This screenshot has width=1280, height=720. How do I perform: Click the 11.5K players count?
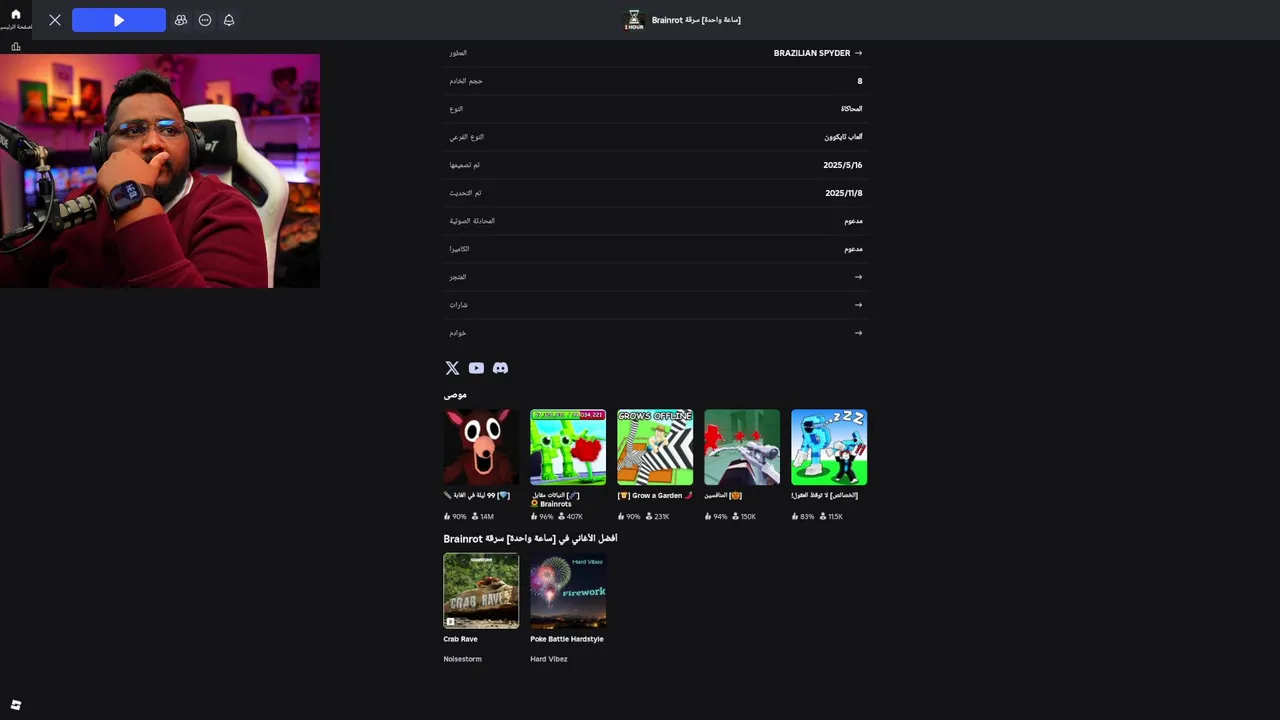tap(835, 517)
